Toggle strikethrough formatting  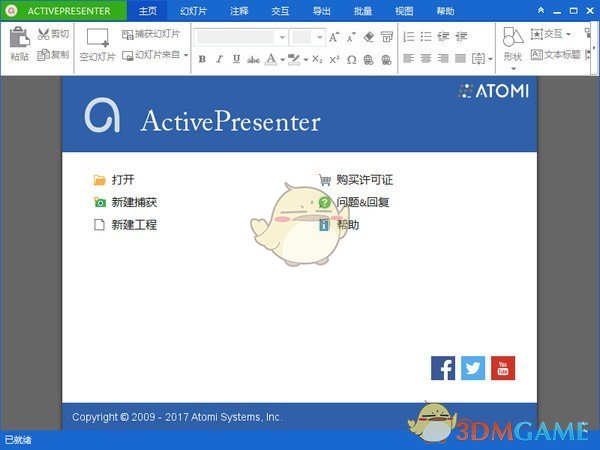pyautogui.click(x=253, y=59)
